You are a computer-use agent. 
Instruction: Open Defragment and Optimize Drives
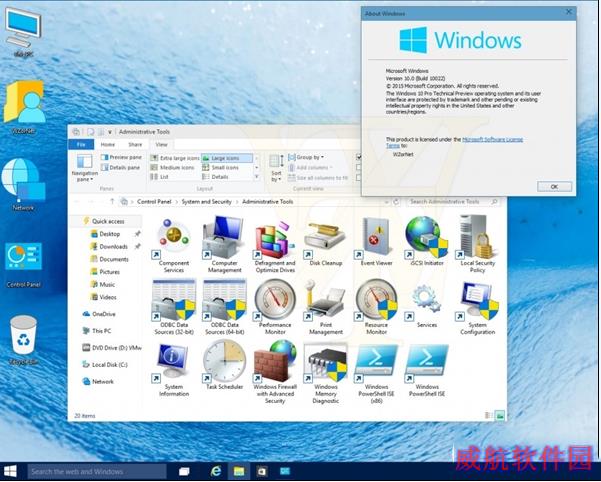(275, 244)
